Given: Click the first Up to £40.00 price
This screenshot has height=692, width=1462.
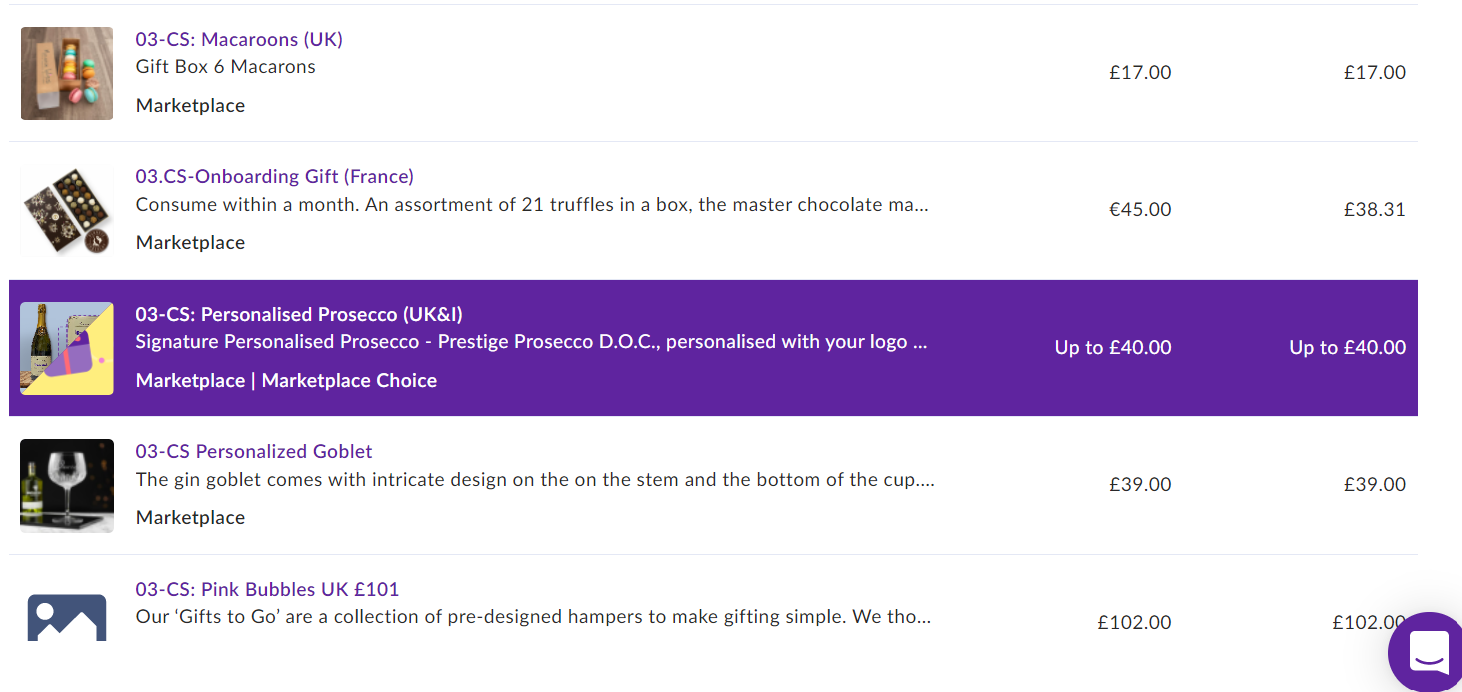Looking at the screenshot, I should 1113,348.
